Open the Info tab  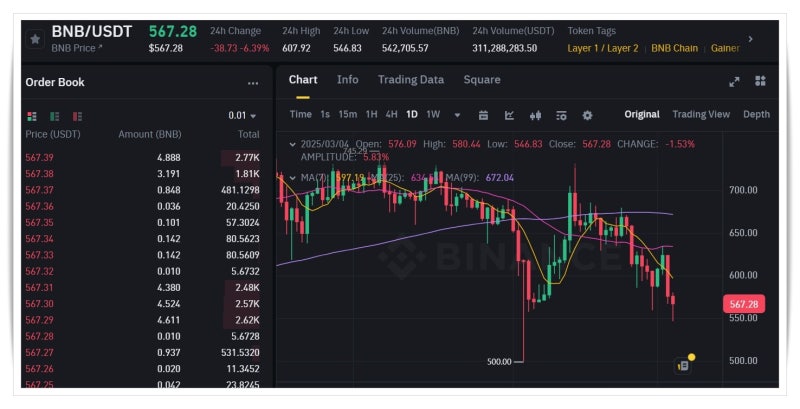[347, 80]
